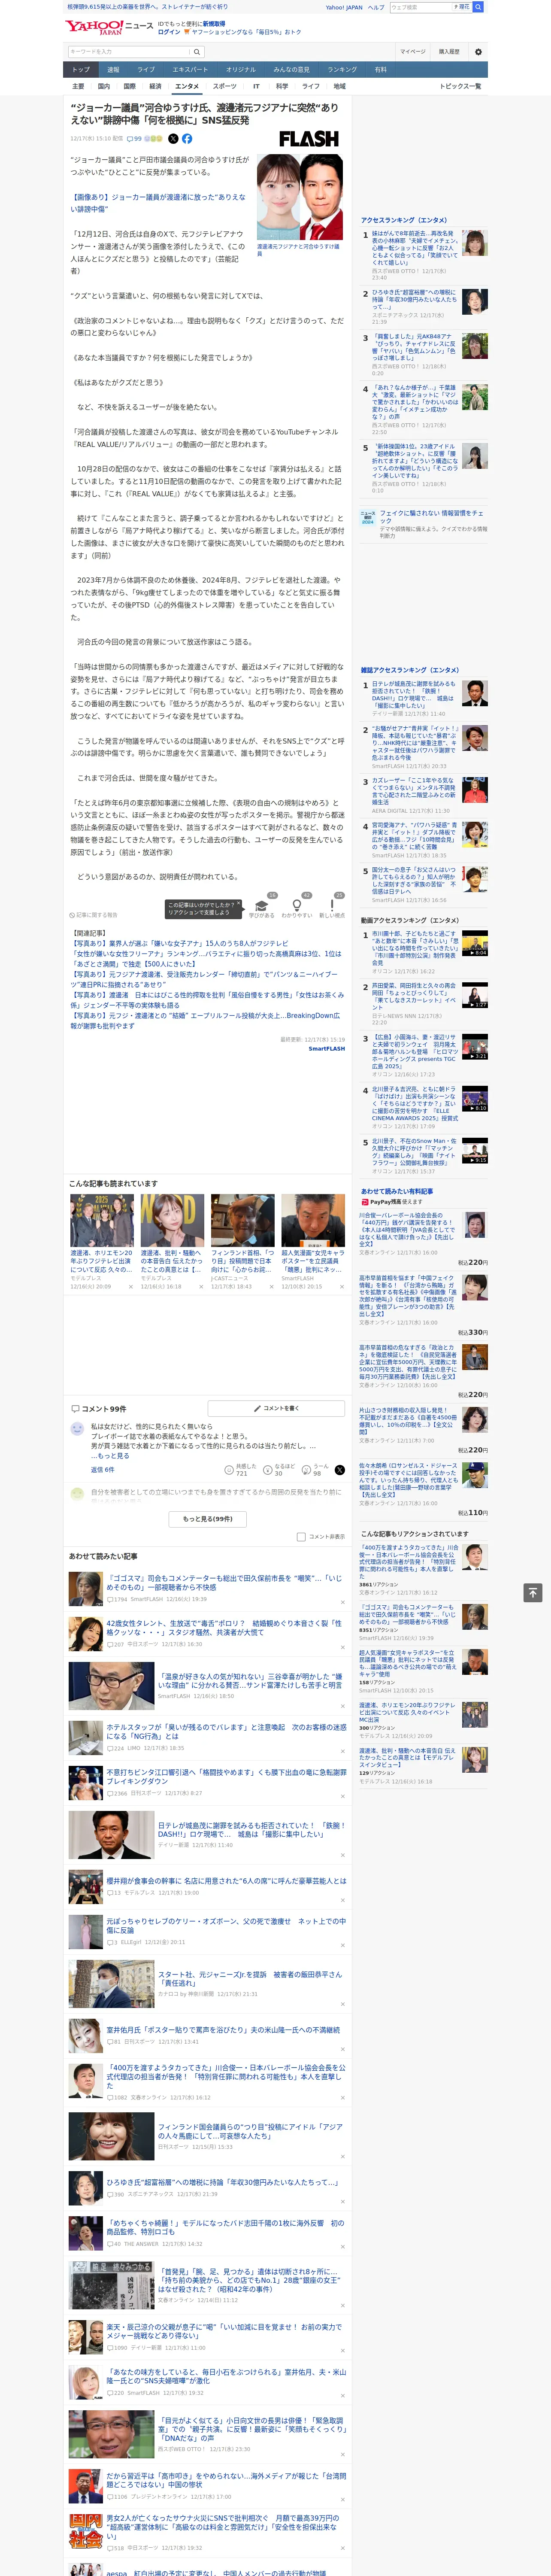
Task: Click the blue search button in the top web search
Action: [478, 7]
